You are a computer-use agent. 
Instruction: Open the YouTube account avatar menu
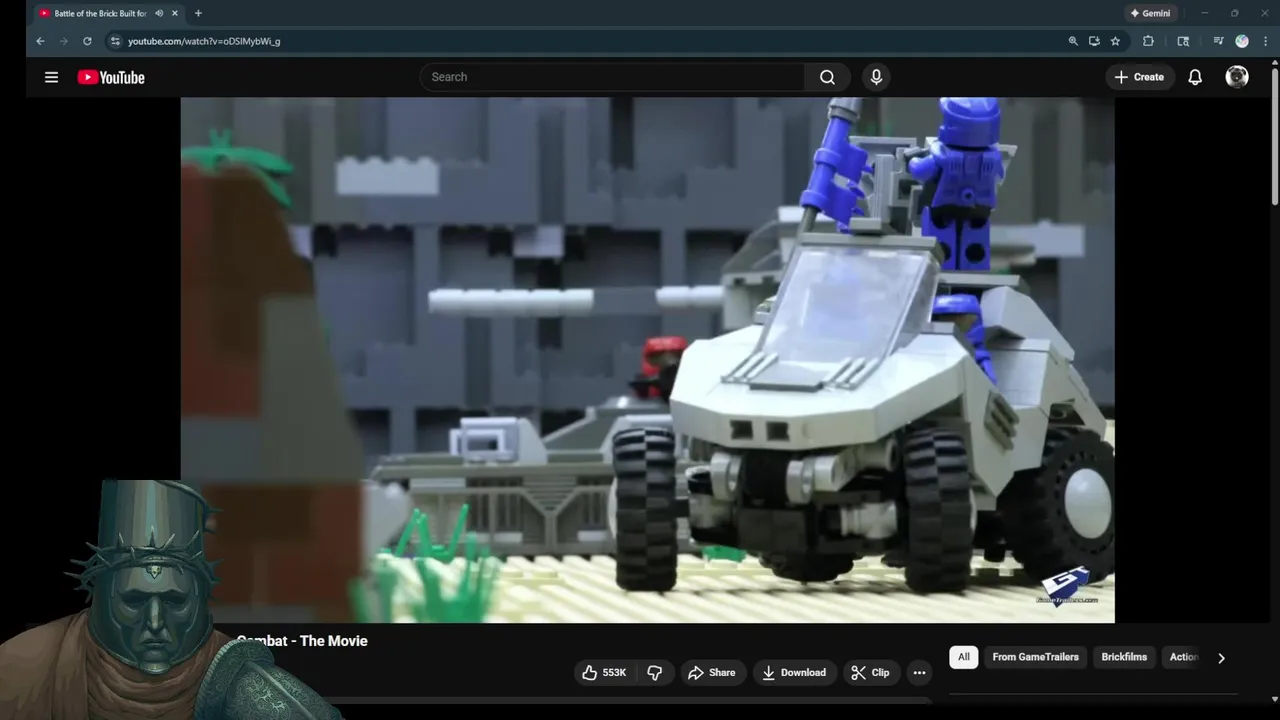(1237, 77)
